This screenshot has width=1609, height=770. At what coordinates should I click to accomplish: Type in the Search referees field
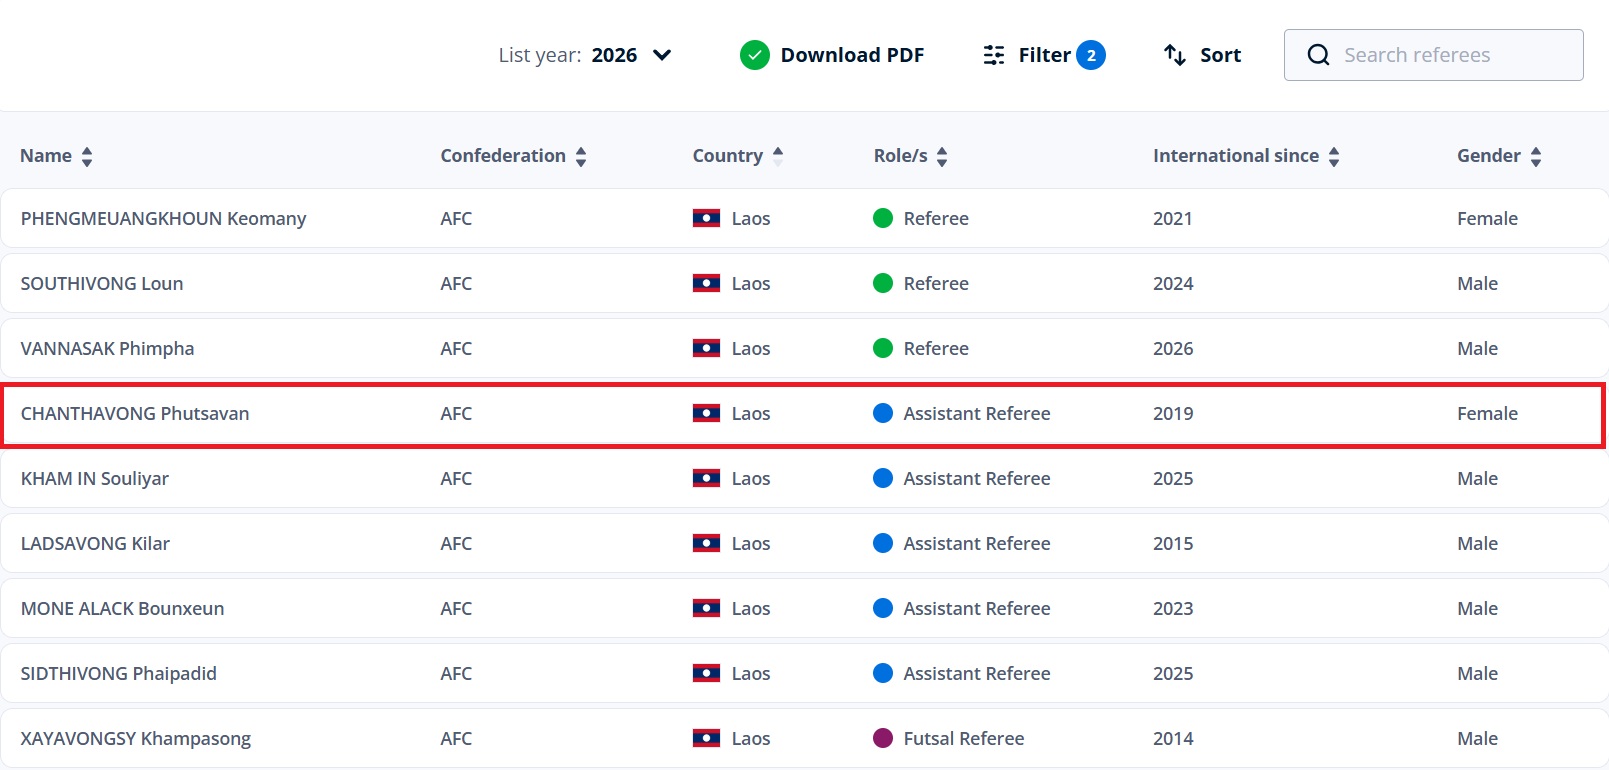click(x=1450, y=55)
